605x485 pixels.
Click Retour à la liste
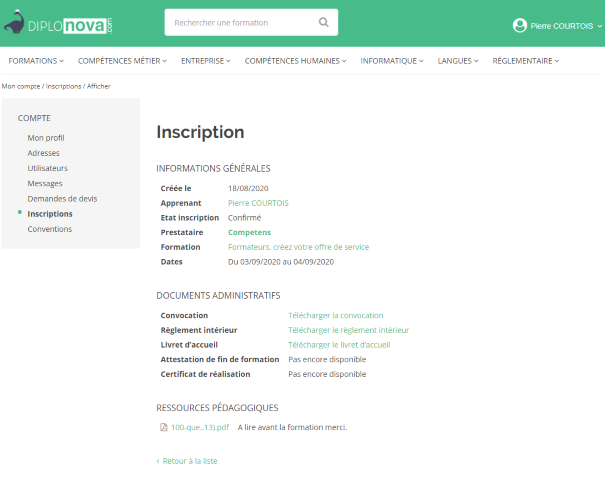(x=188, y=461)
